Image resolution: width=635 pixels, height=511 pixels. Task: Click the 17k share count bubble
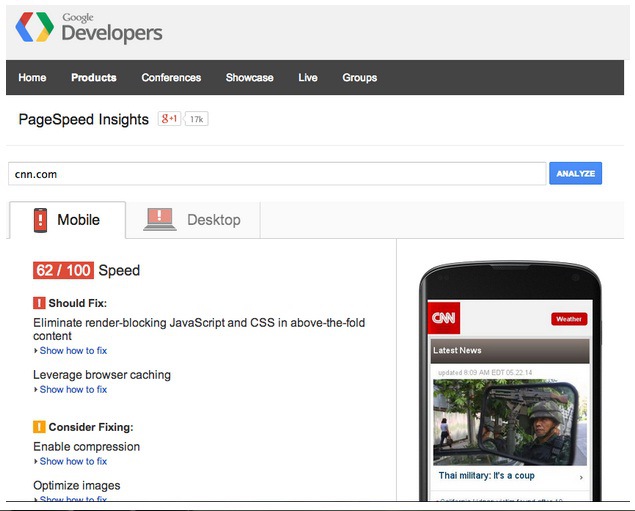point(196,119)
